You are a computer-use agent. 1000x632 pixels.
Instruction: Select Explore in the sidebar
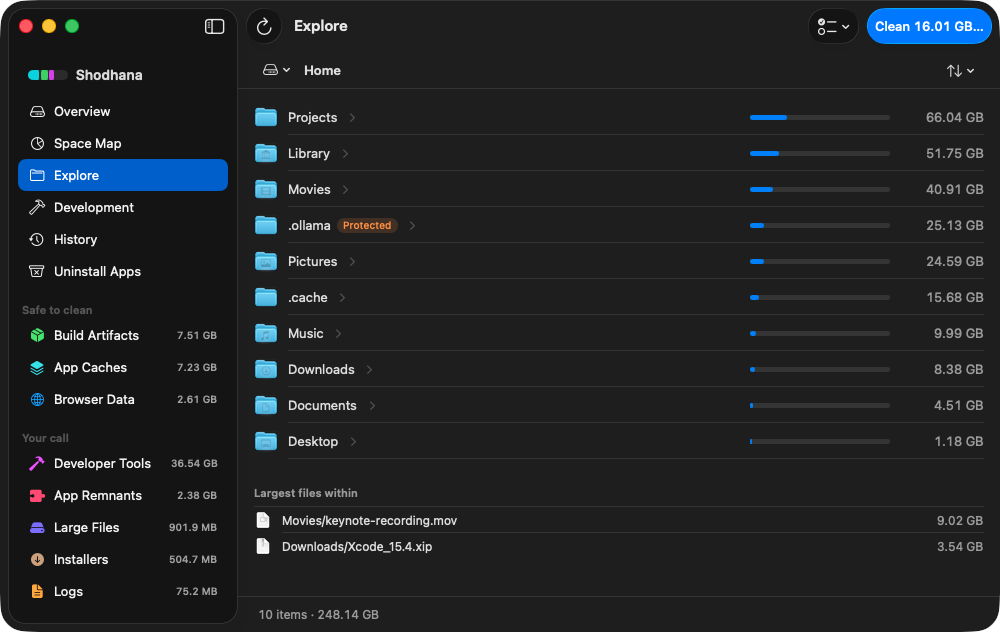click(123, 175)
